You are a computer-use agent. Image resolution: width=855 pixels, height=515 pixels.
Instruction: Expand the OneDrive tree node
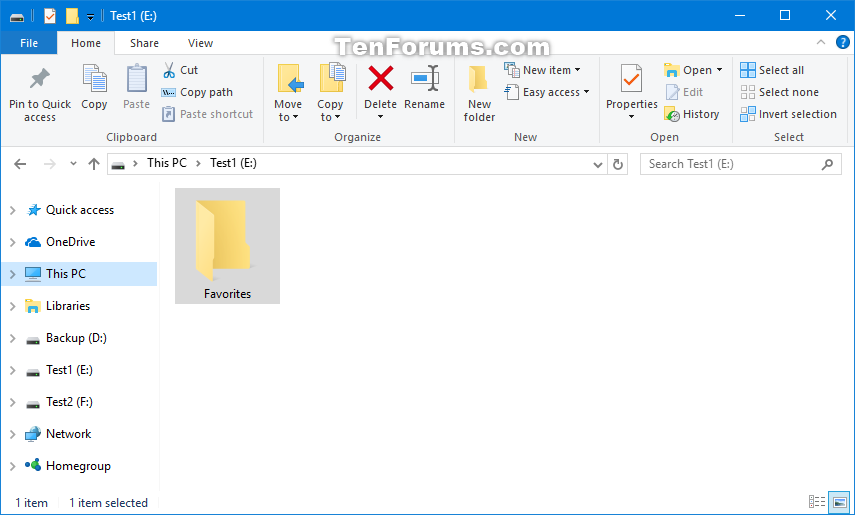click(x=13, y=242)
